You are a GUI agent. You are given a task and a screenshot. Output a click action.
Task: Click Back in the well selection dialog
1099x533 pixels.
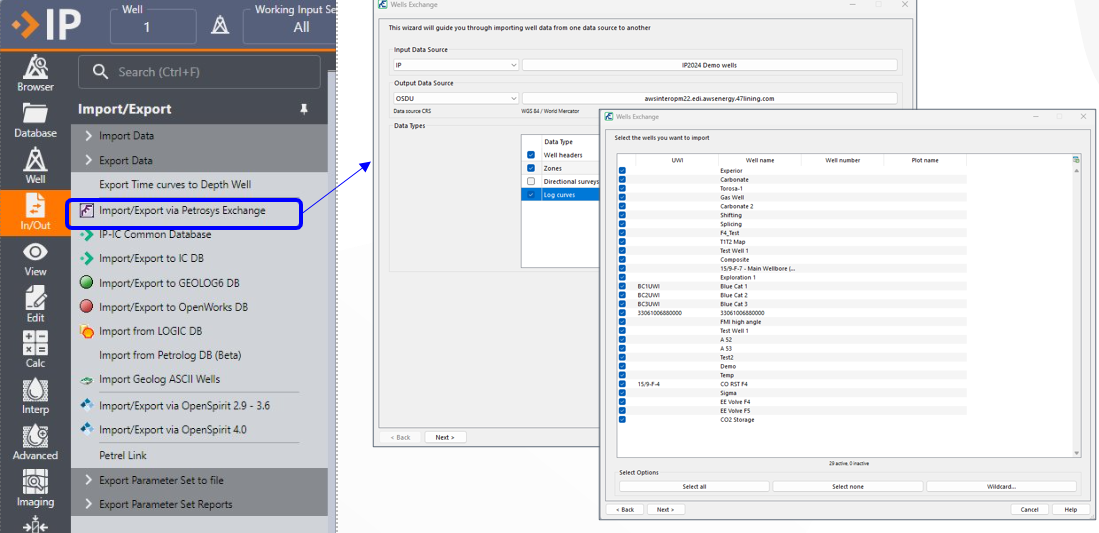[x=625, y=510]
